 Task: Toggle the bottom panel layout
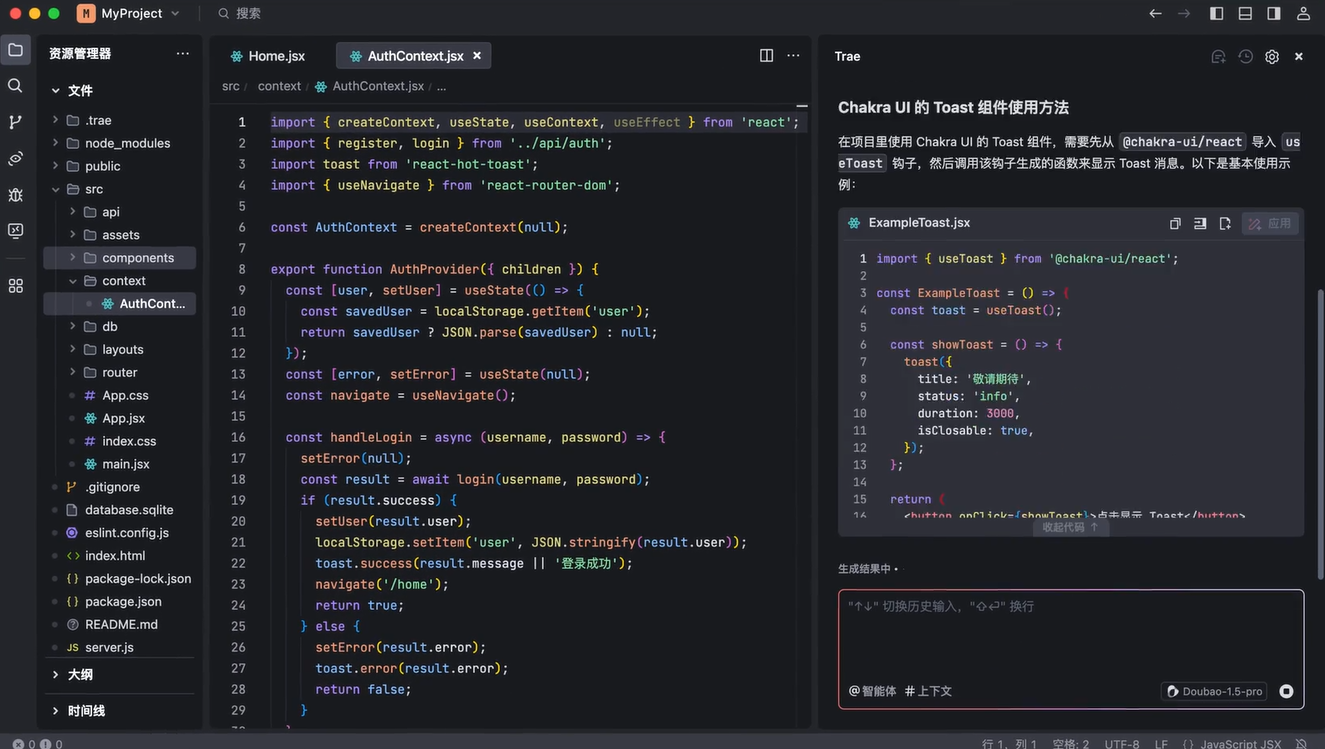click(x=1245, y=14)
